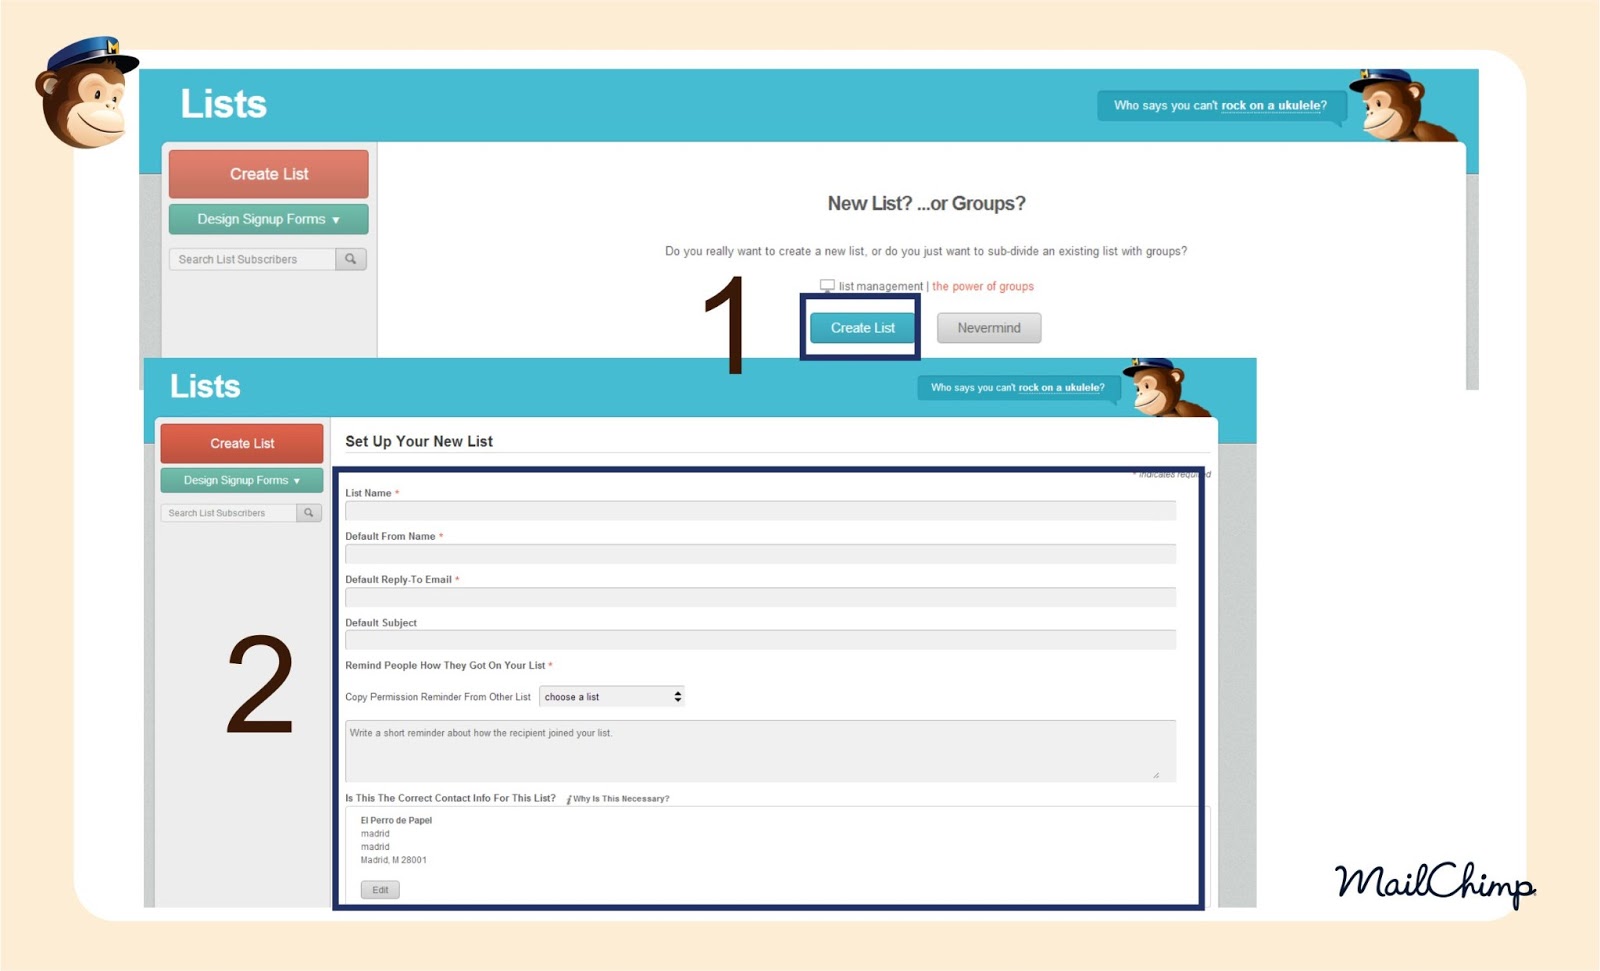Click the "Set Up Your New List" heading

tap(419, 441)
